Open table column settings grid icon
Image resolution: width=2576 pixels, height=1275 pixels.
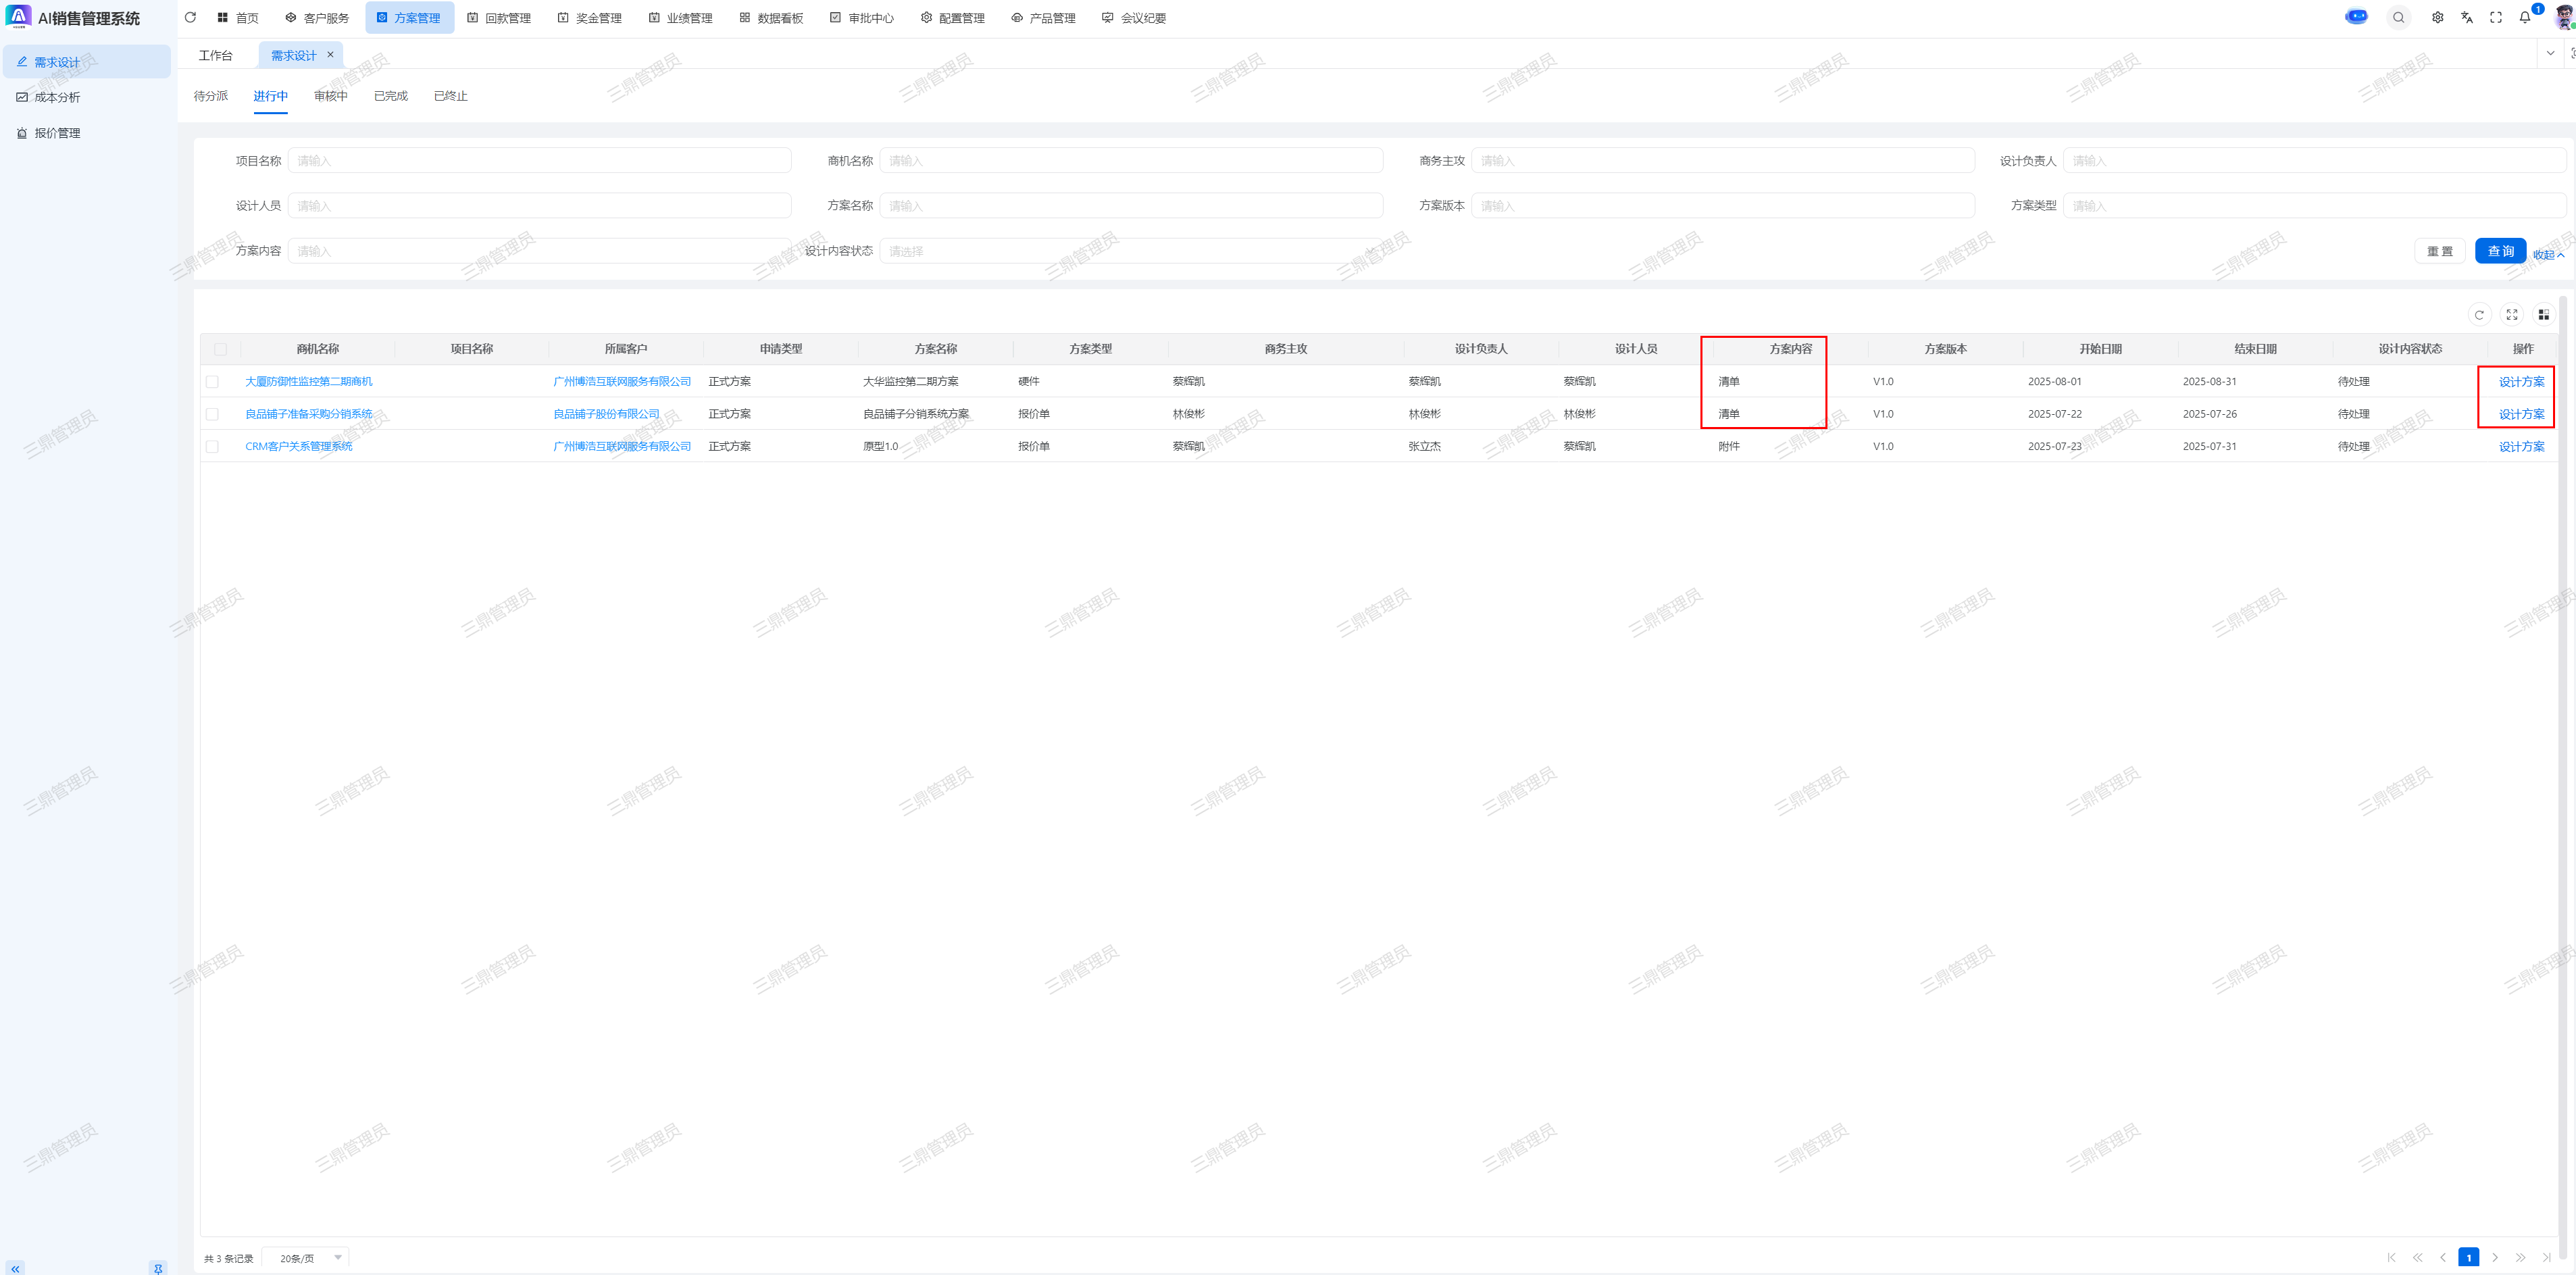pos(2543,314)
